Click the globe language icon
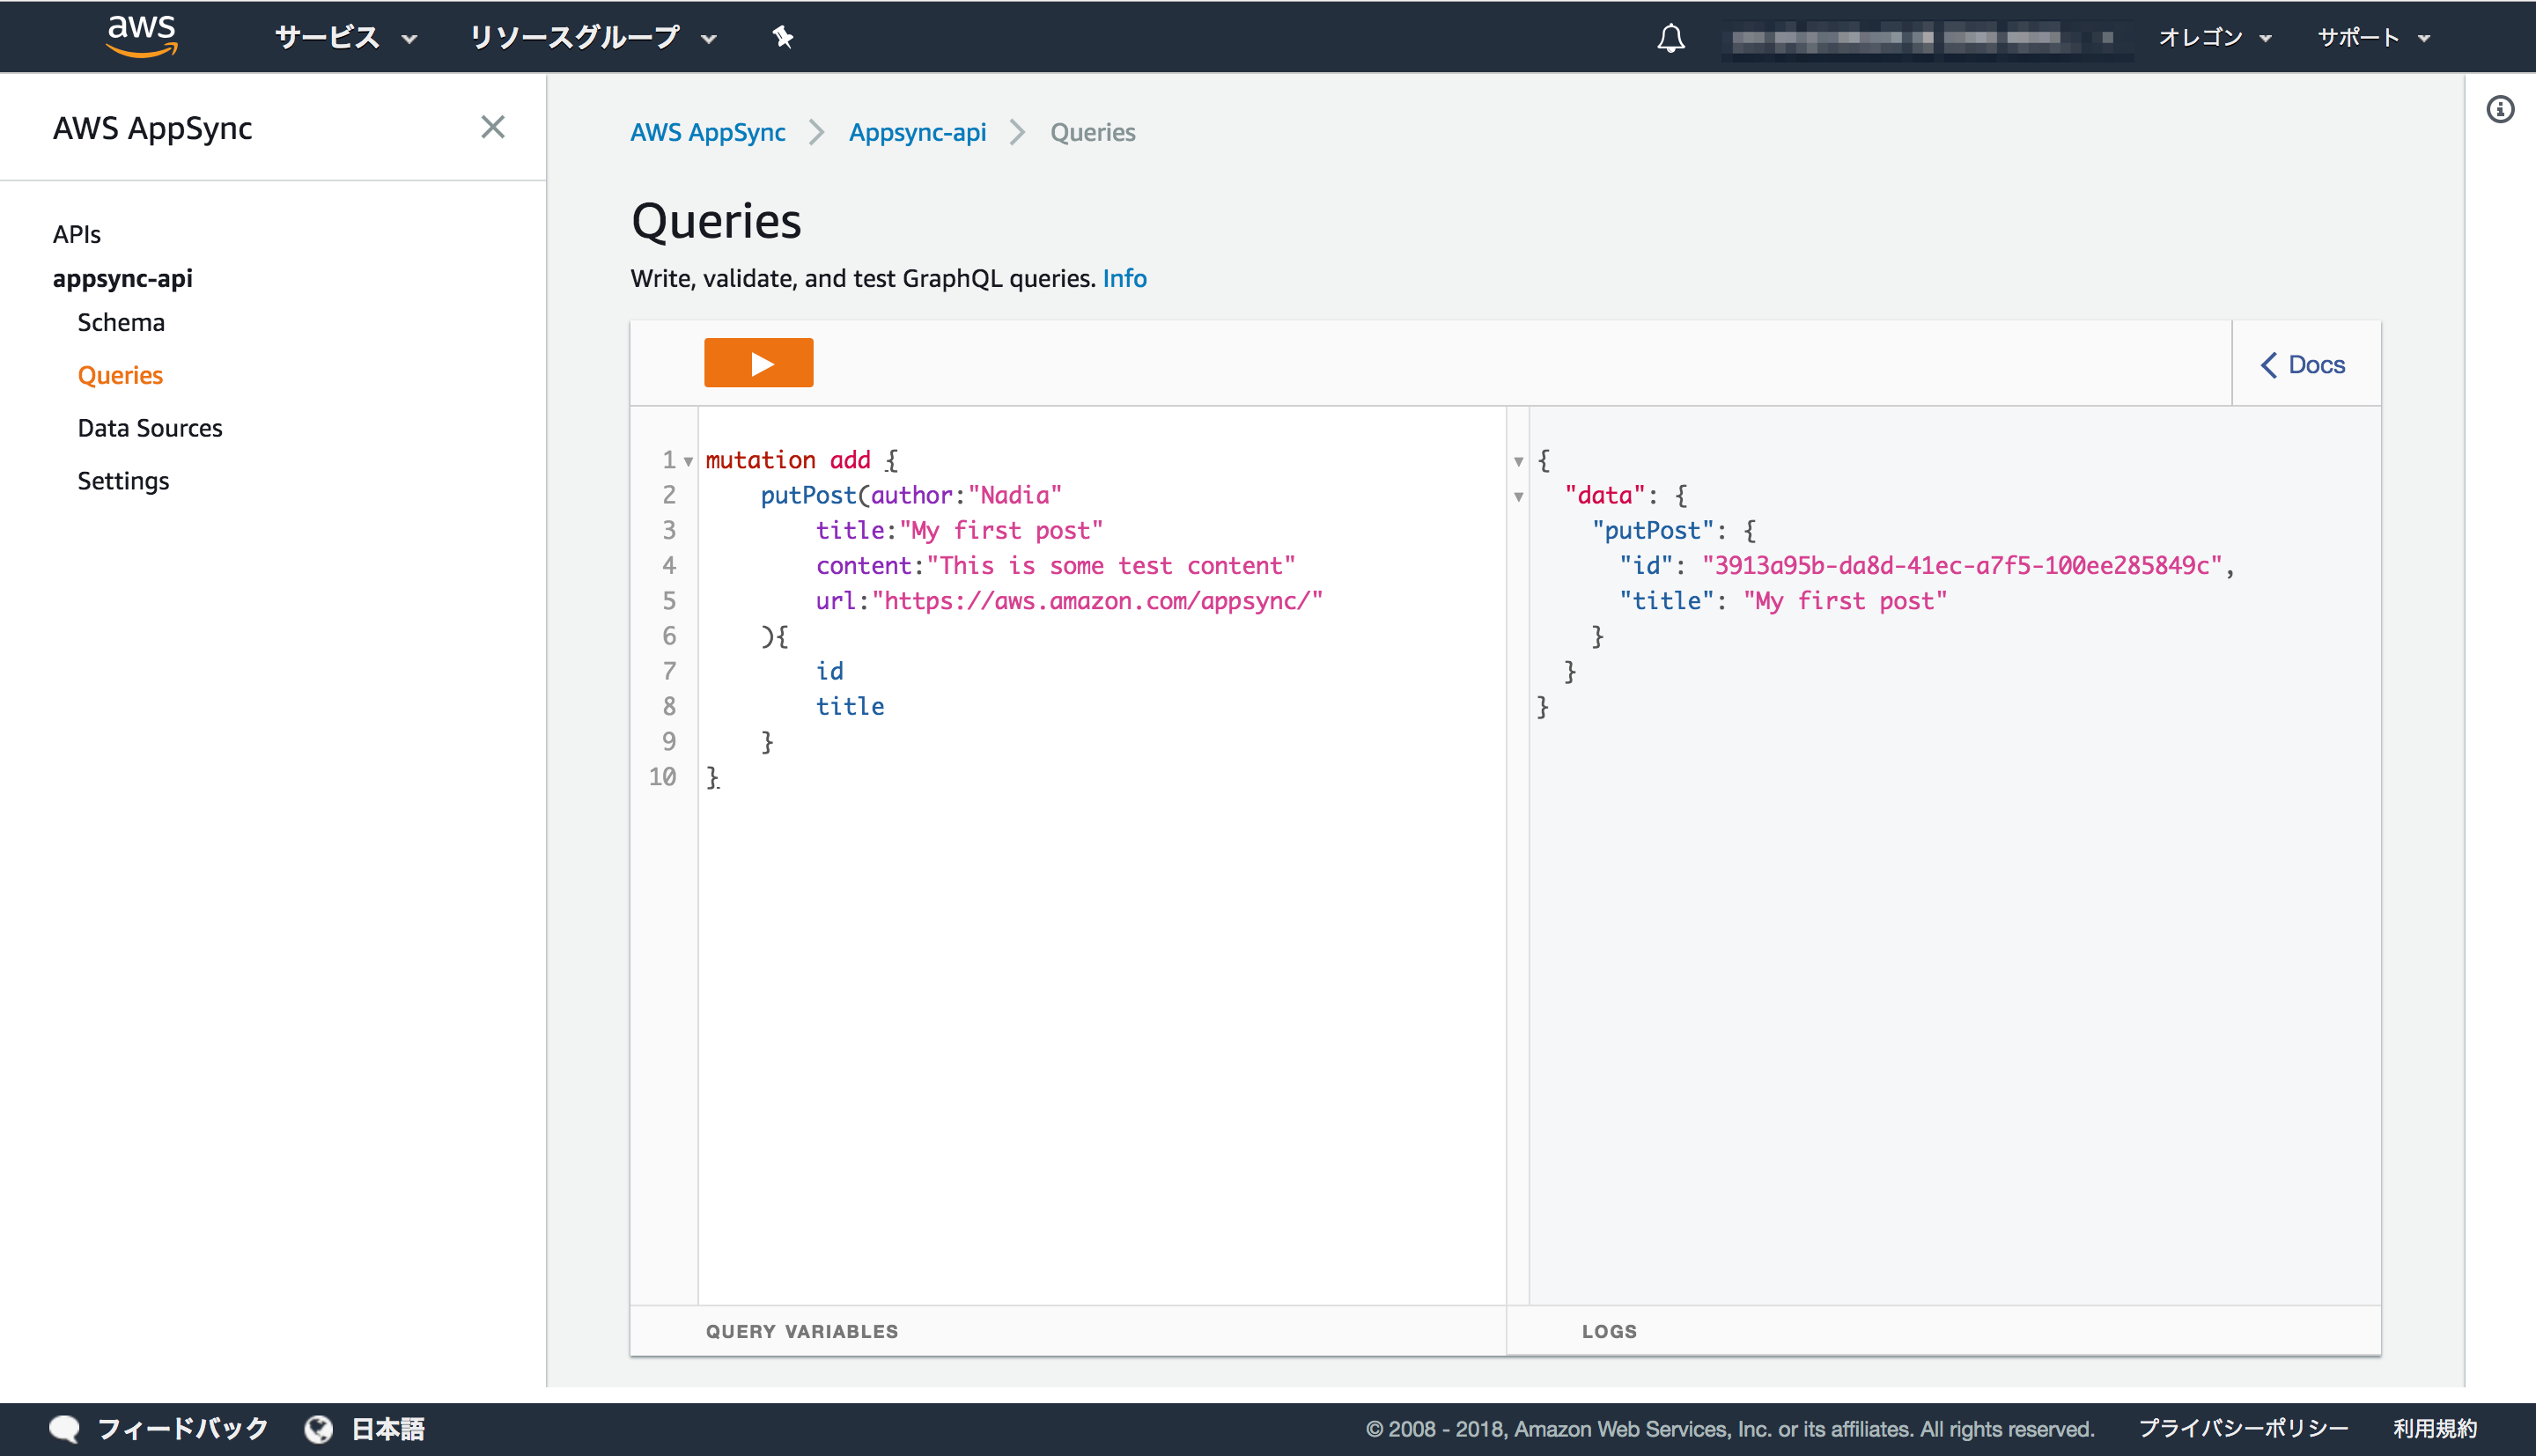The height and width of the screenshot is (1456, 2536). coord(319,1429)
